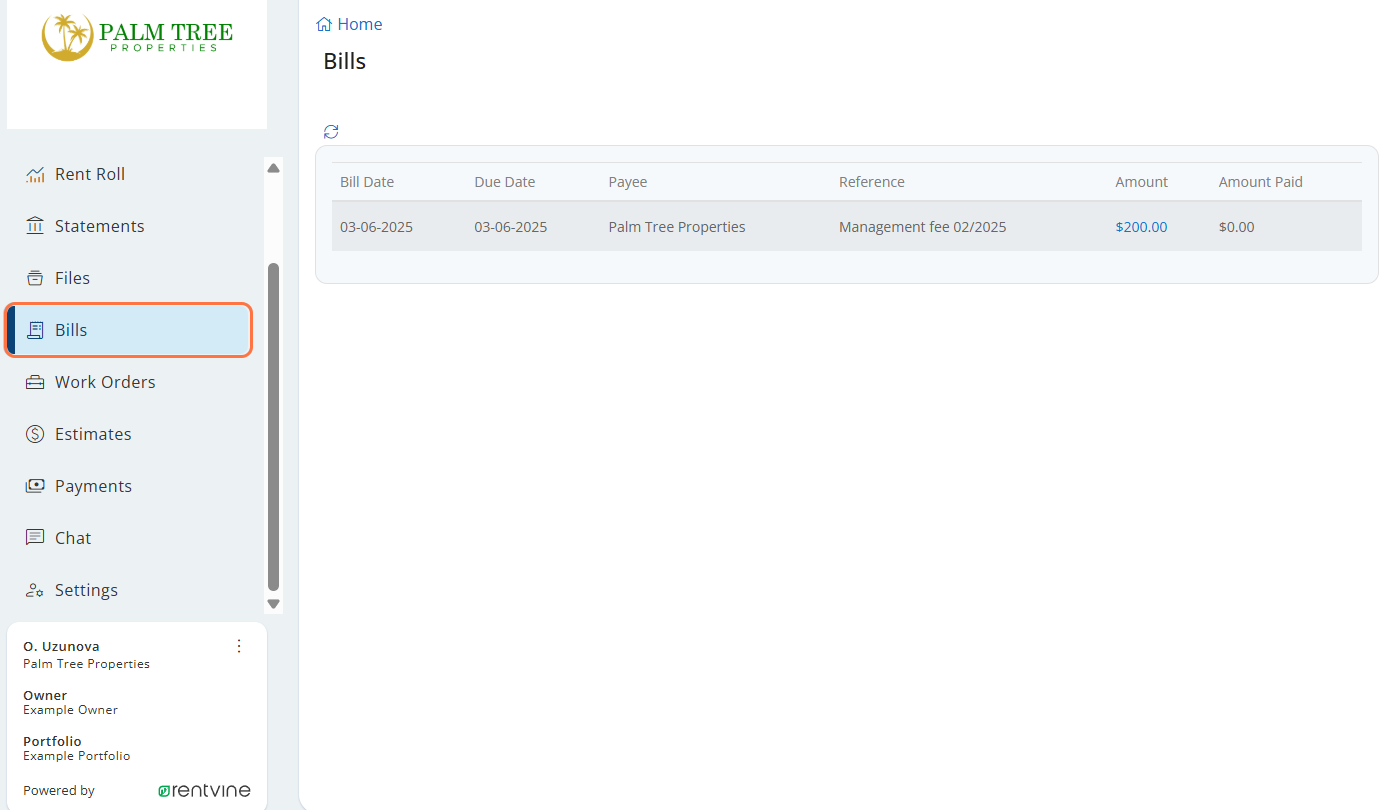The width and height of the screenshot is (1394, 810).
Task: Click the Amount column header
Action: click(x=1142, y=182)
